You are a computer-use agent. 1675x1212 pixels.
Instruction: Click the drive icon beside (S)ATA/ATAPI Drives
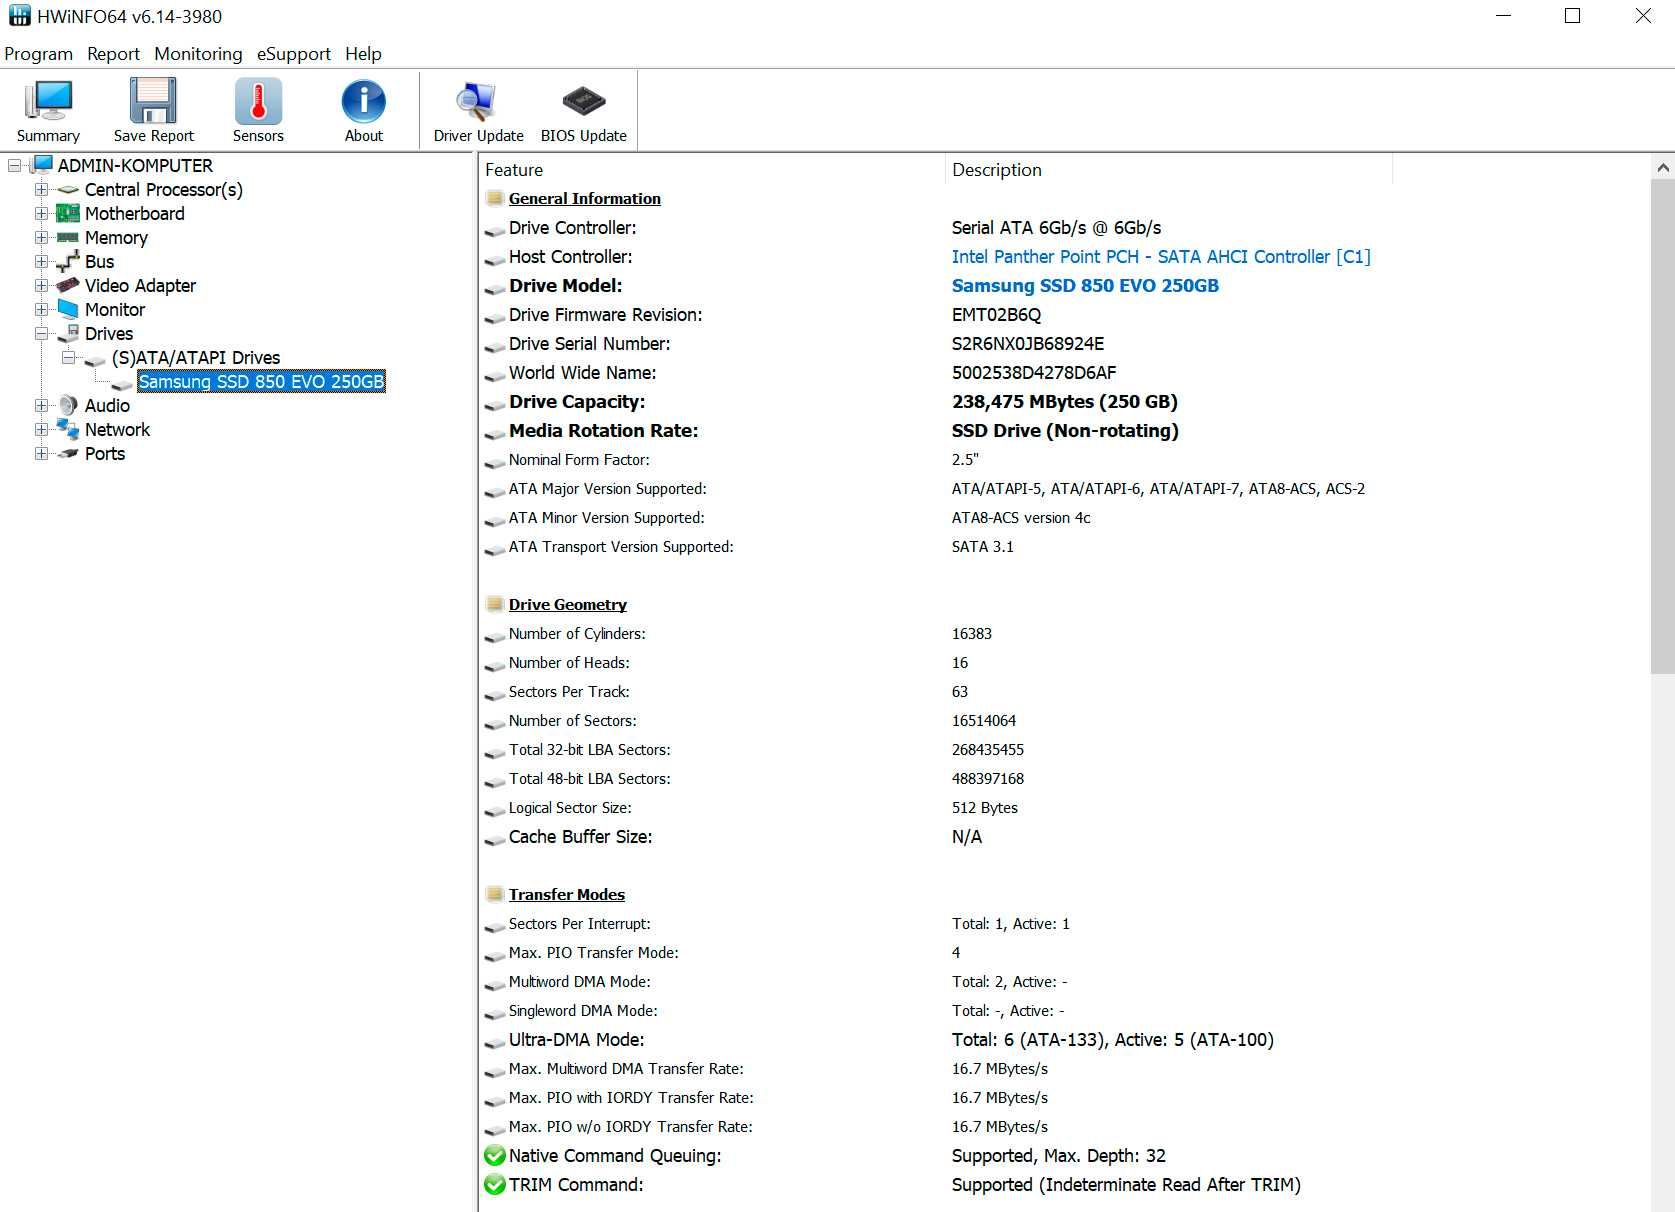[x=95, y=359]
